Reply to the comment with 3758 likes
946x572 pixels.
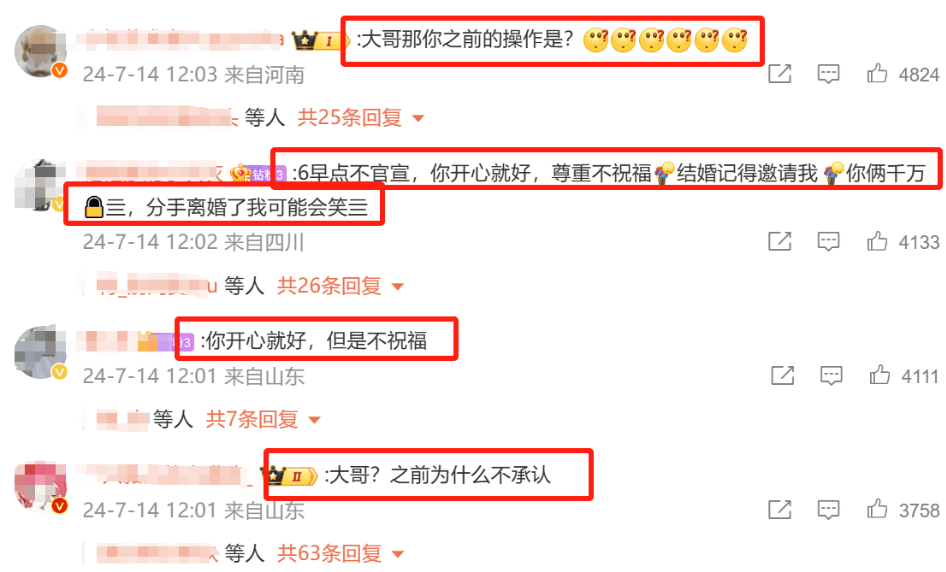pos(828,510)
